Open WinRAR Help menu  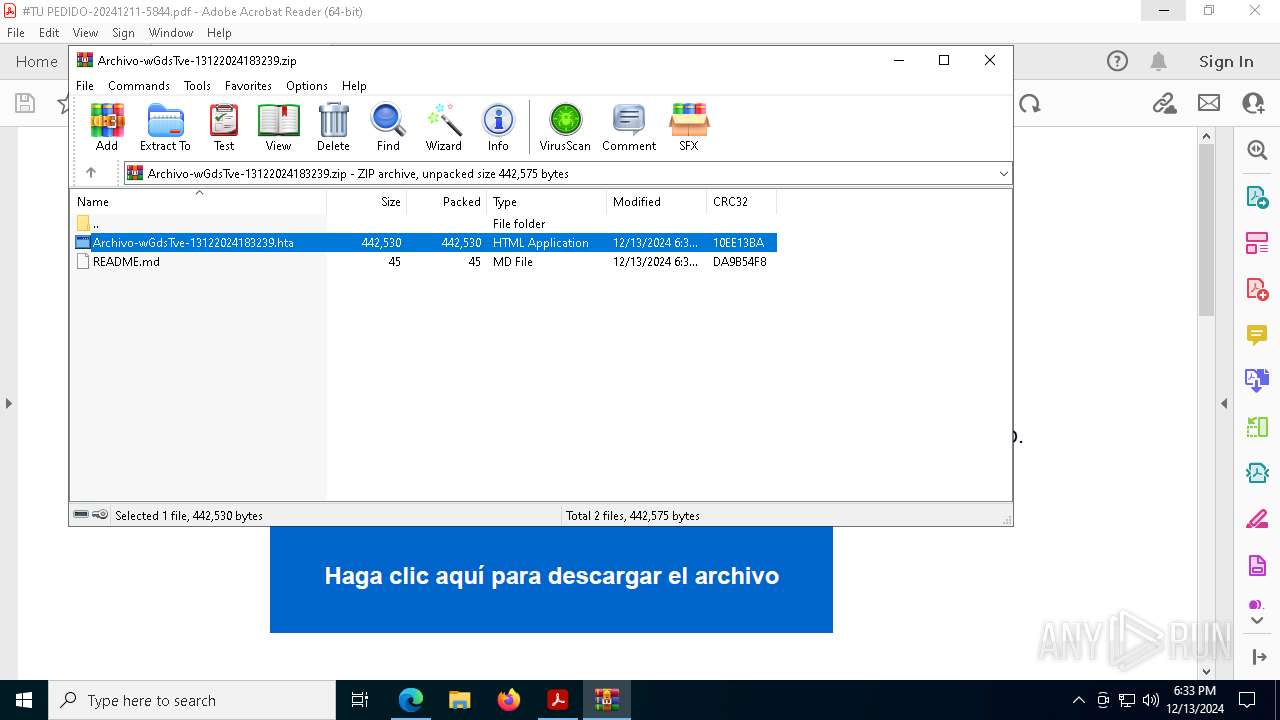354,86
